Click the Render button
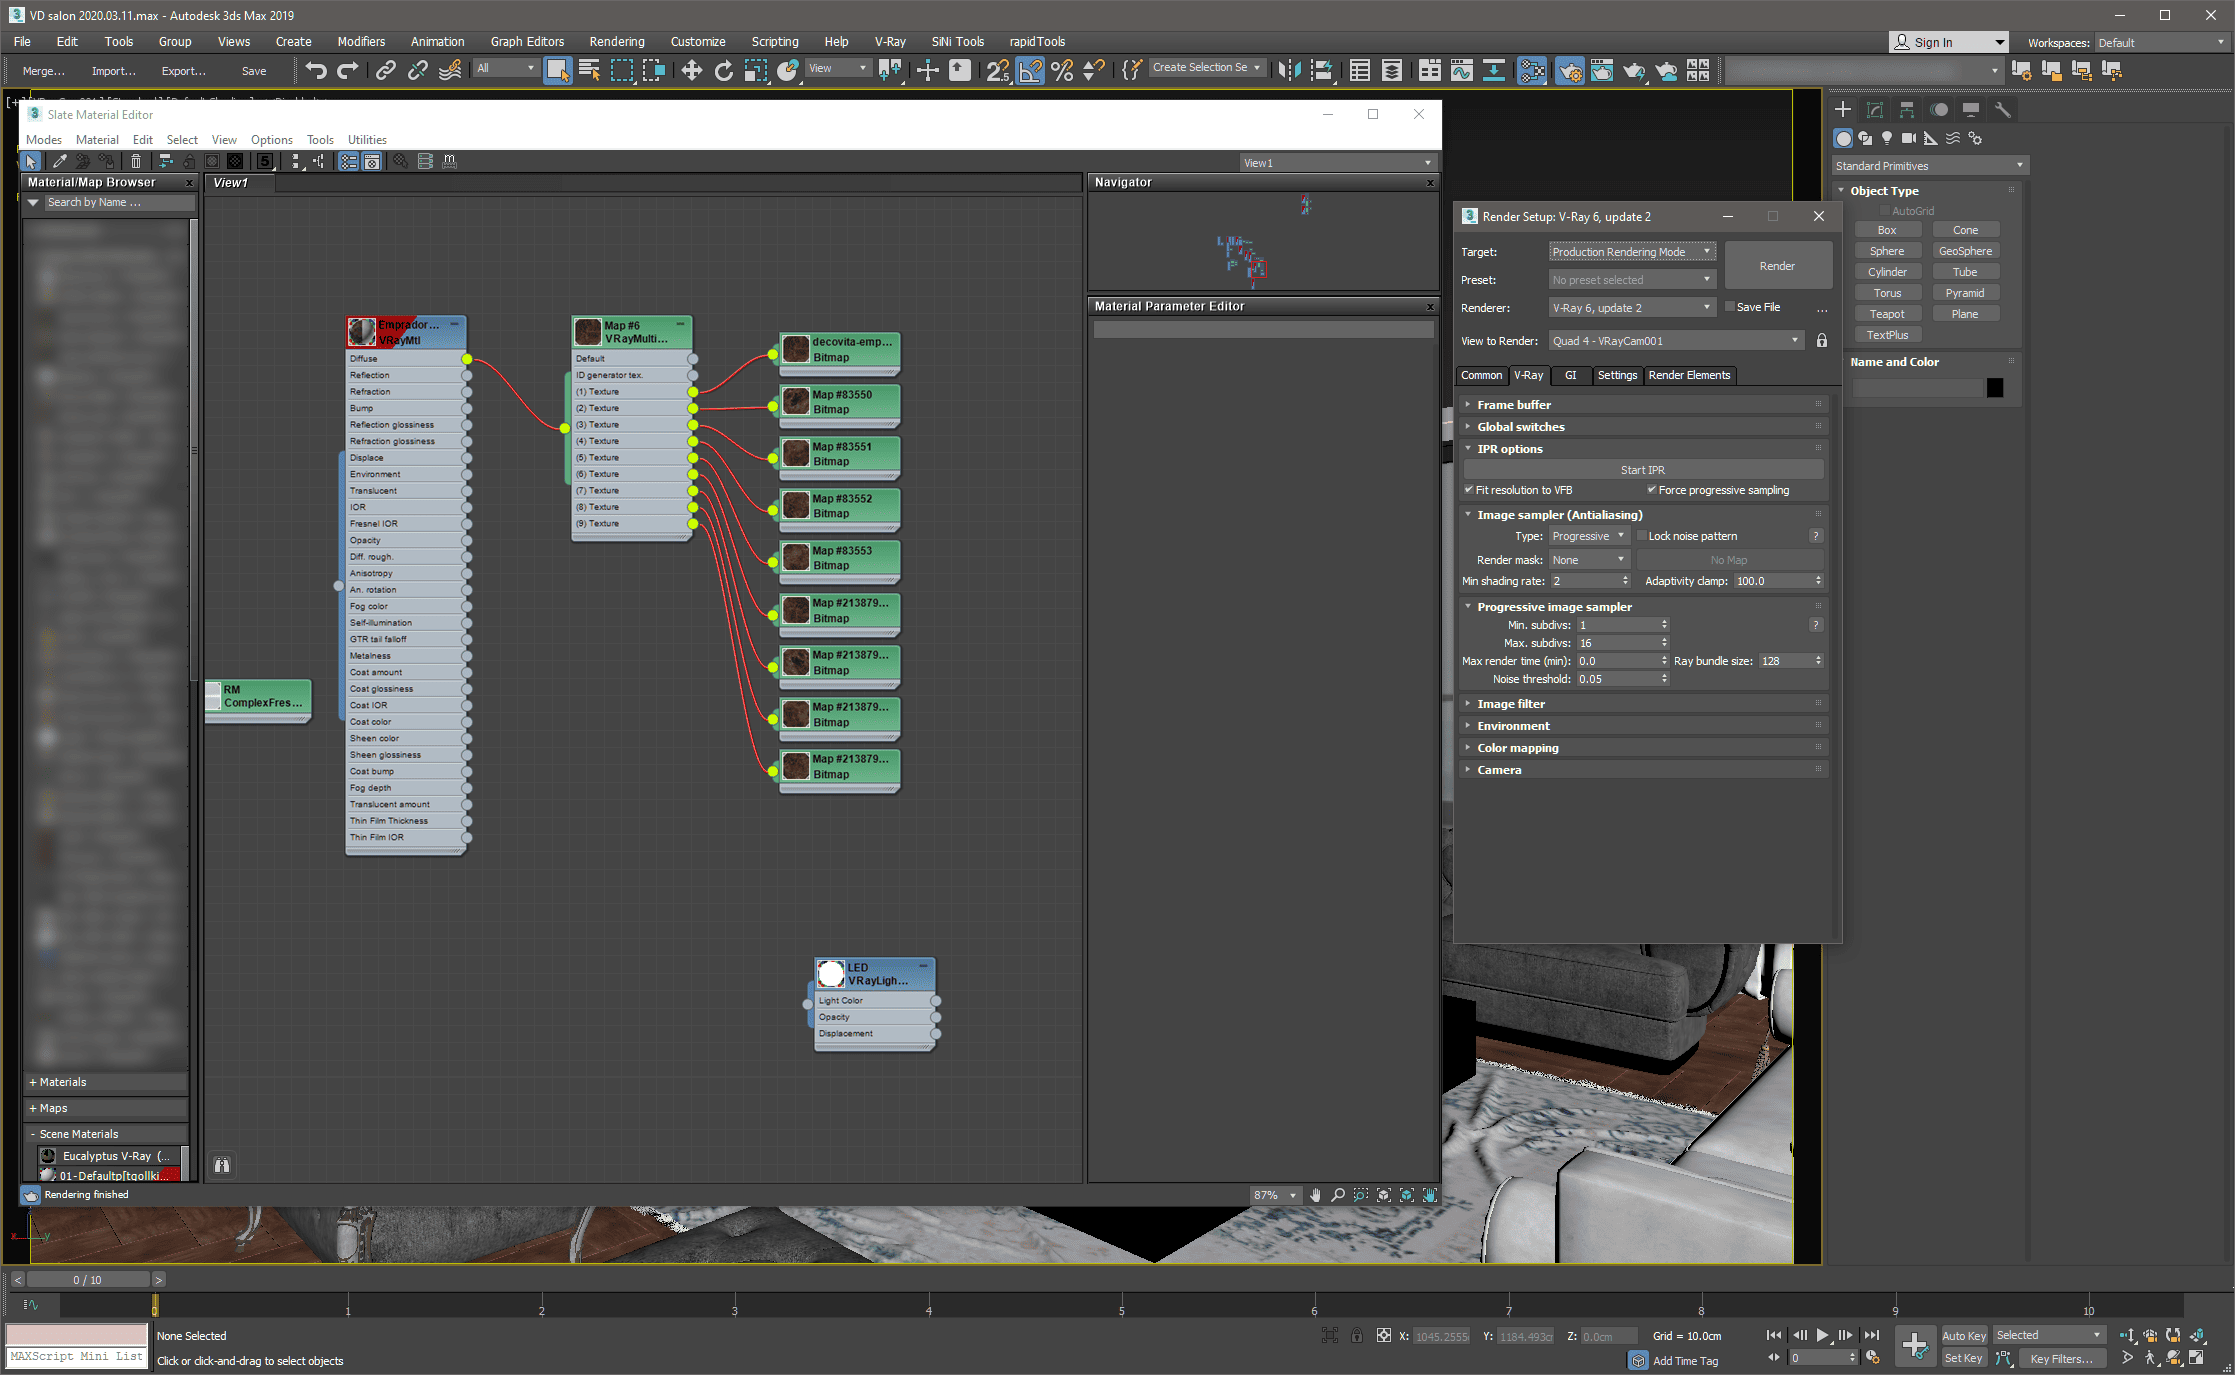The height and width of the screenshot is (1375, 2235). [x=1777, y=266]
